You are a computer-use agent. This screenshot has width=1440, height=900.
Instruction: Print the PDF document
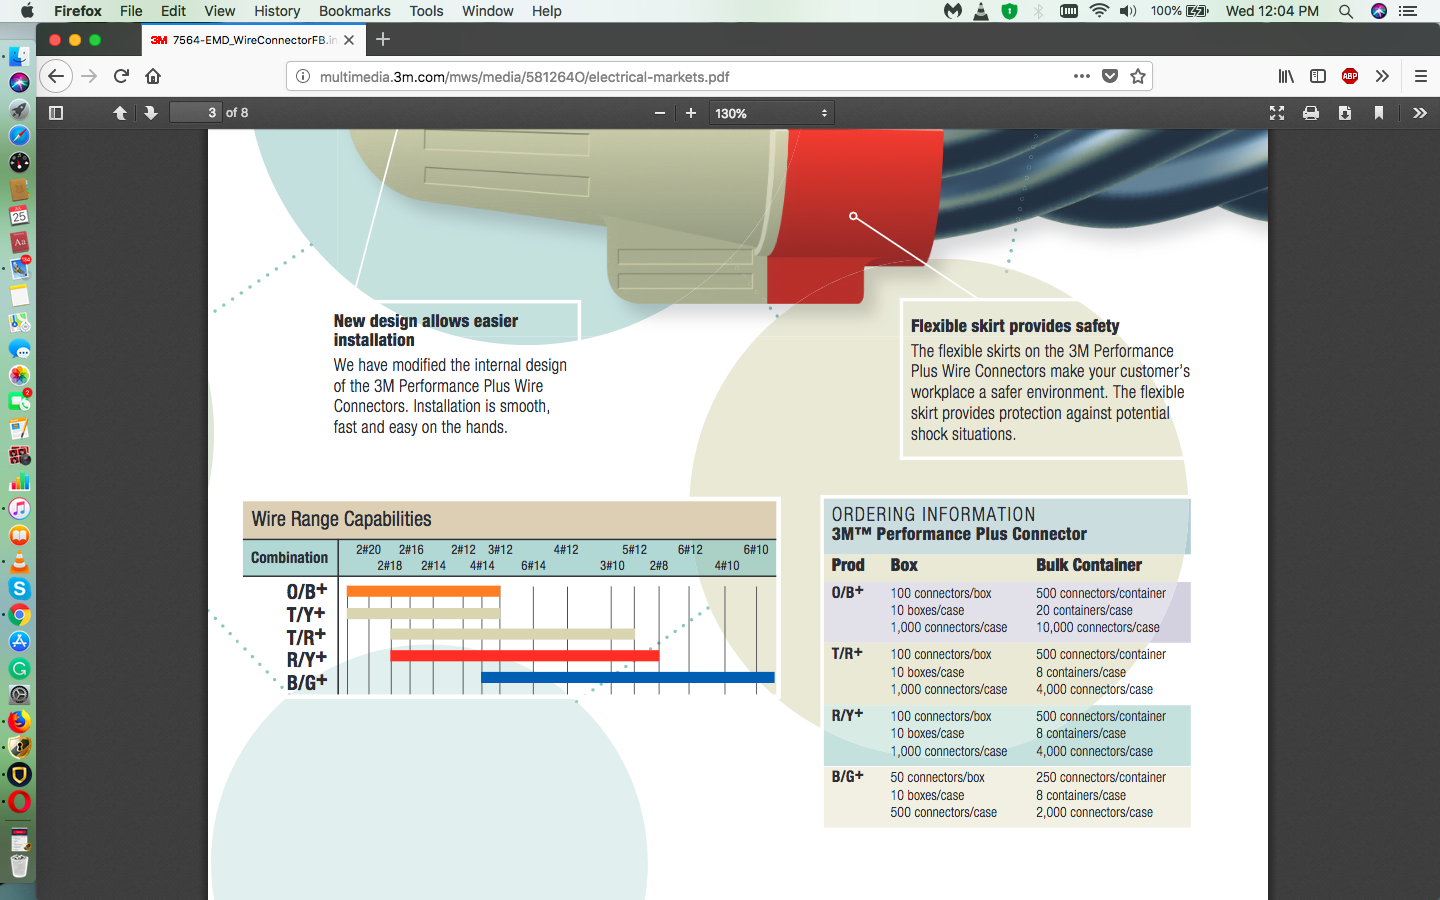coord(1311,113)
